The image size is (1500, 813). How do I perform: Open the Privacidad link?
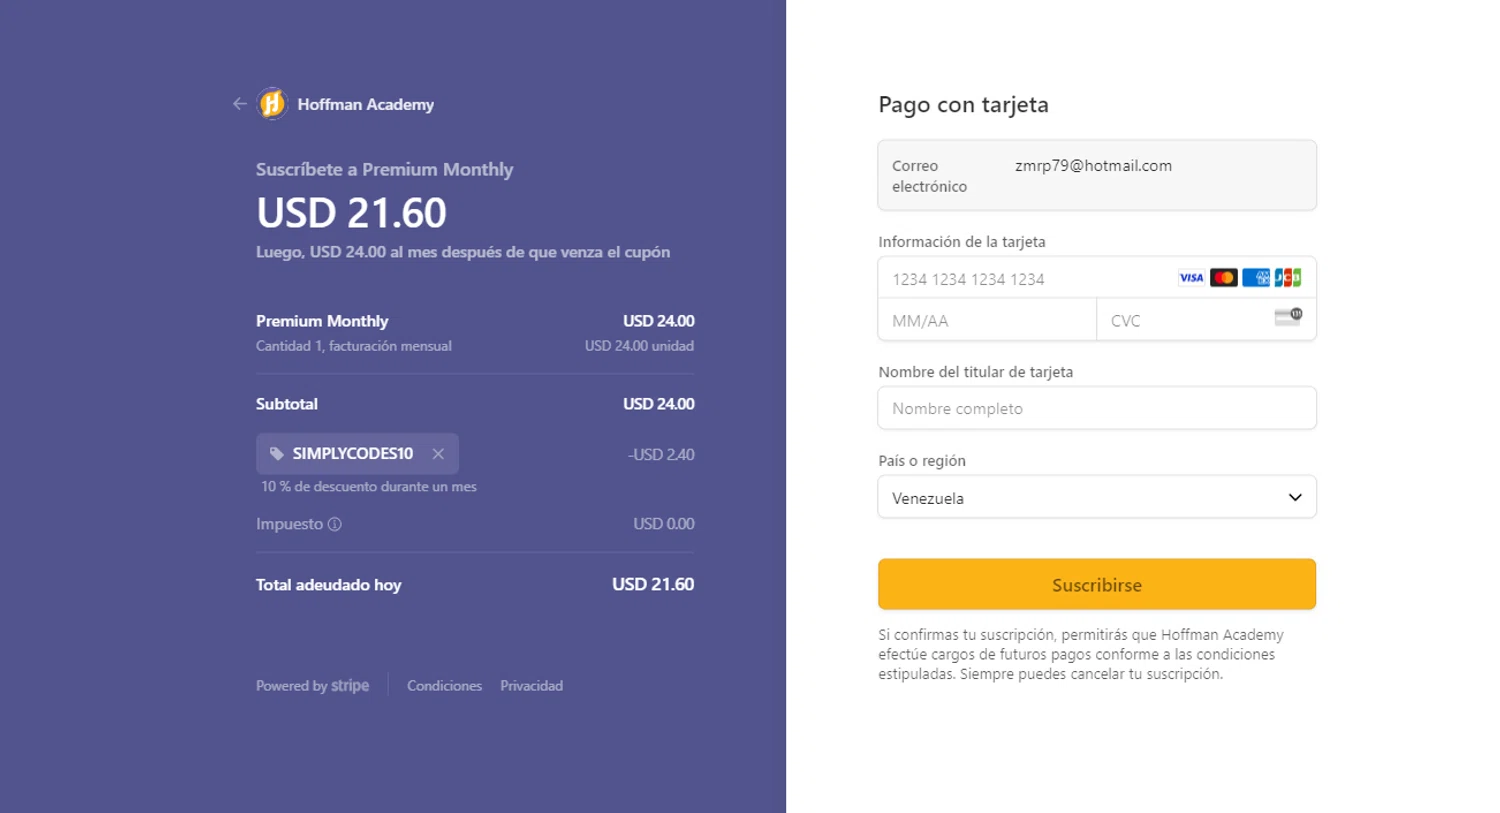531,686
